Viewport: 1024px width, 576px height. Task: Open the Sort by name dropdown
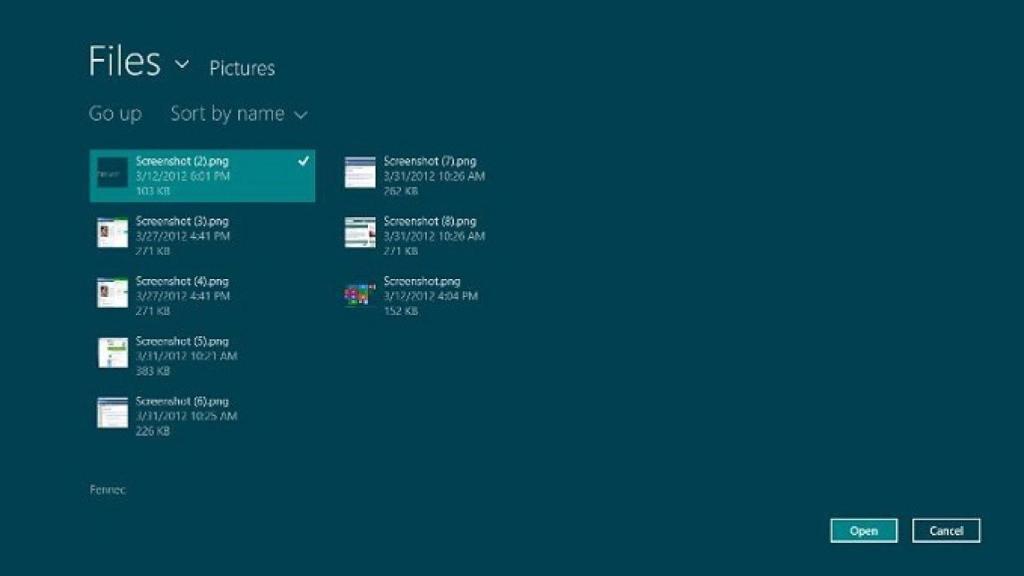click(239, 114)
